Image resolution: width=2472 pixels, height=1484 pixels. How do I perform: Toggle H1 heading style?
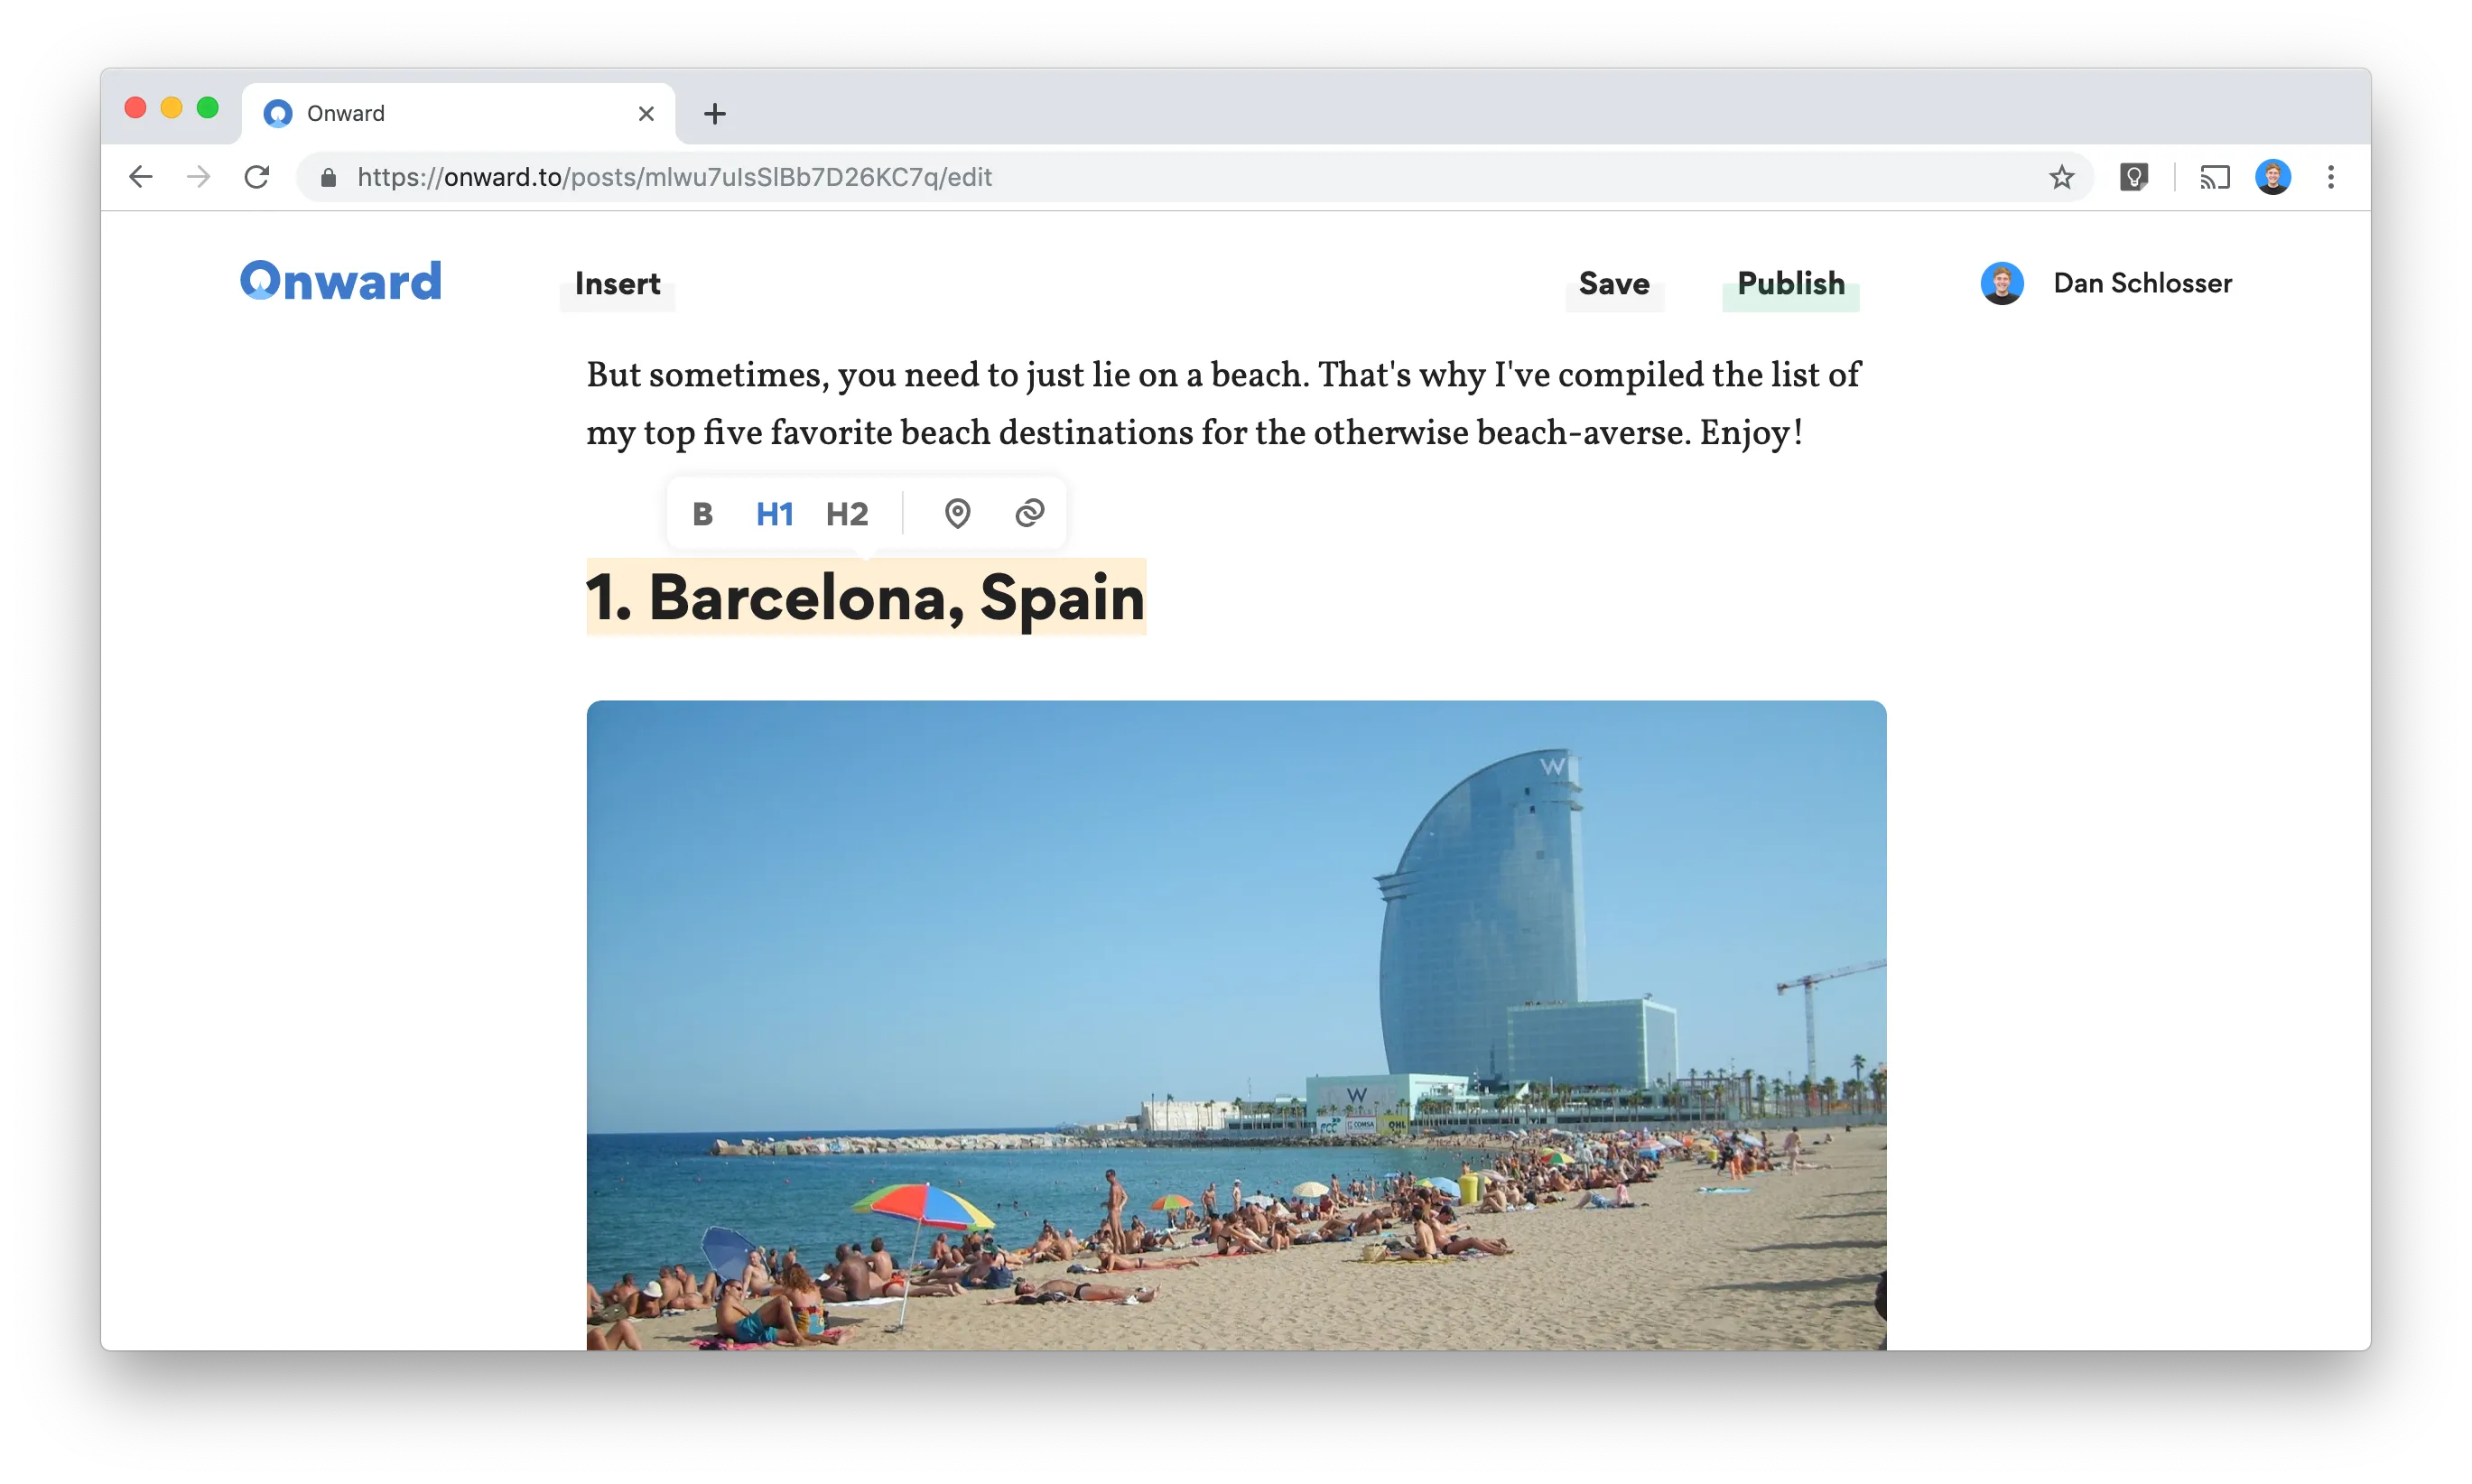[774, 514]
